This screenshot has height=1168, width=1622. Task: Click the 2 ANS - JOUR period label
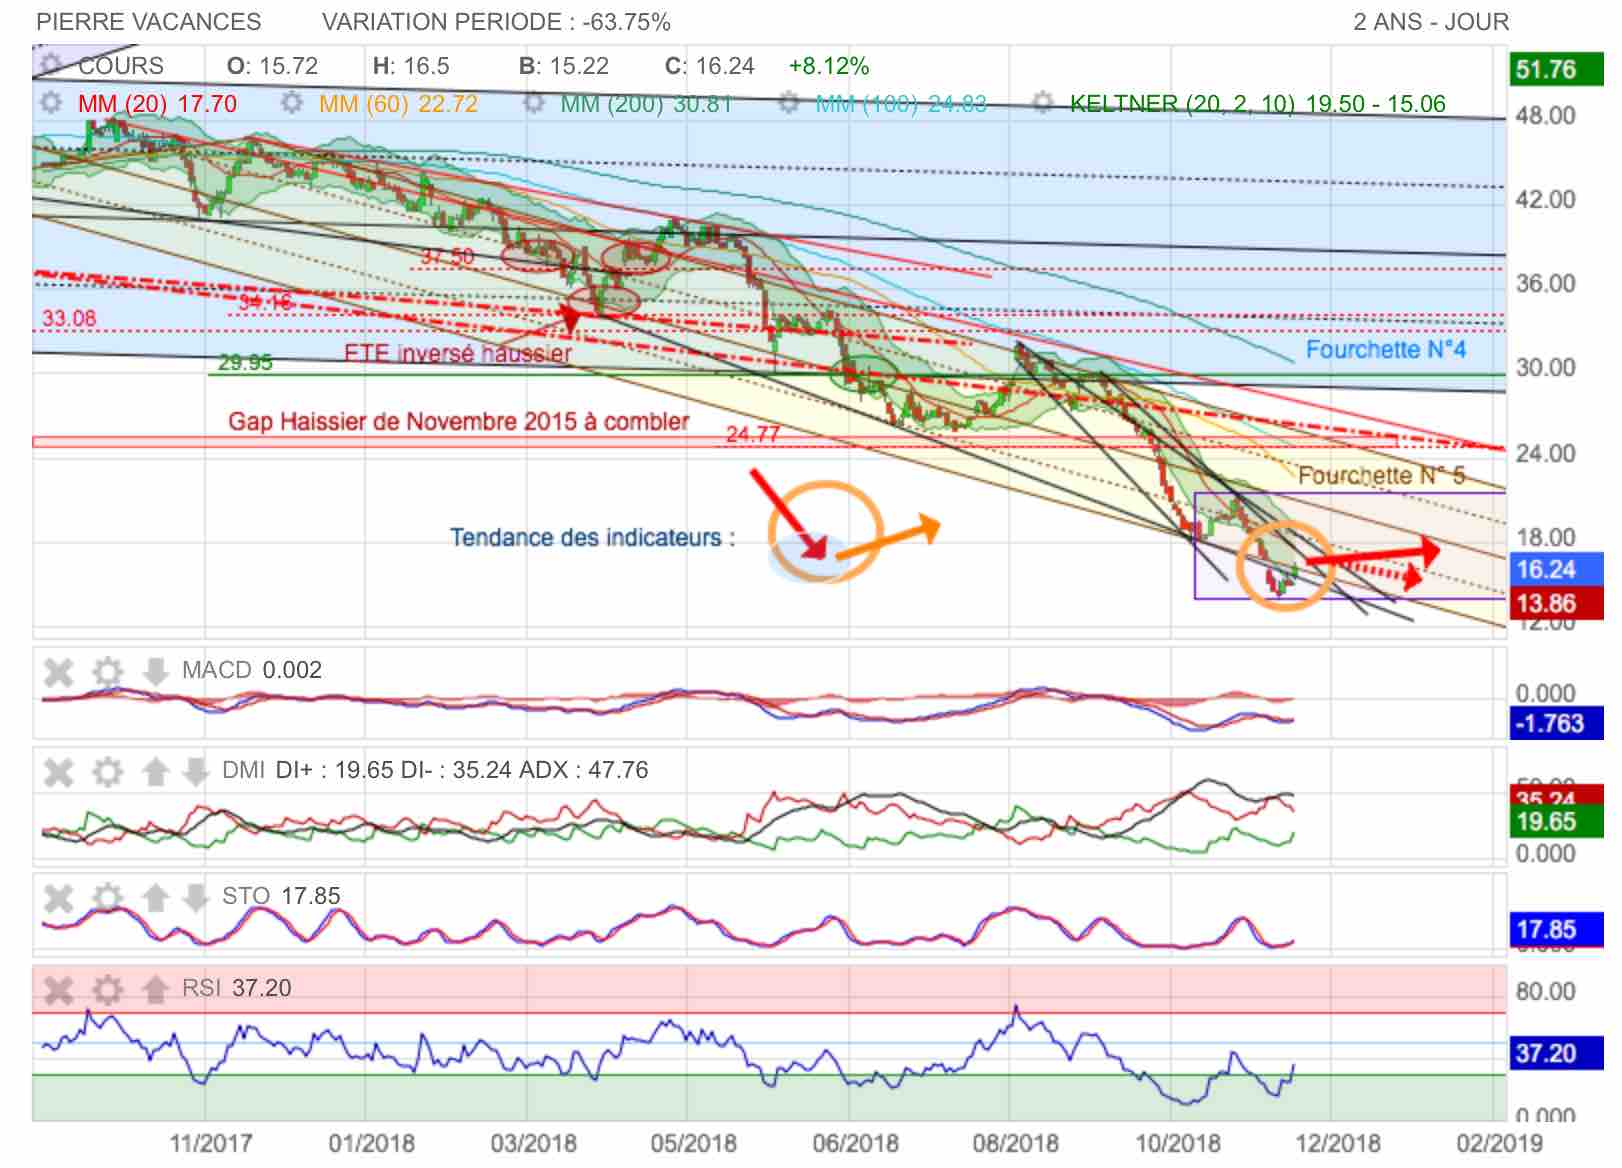click(1431, 22)
